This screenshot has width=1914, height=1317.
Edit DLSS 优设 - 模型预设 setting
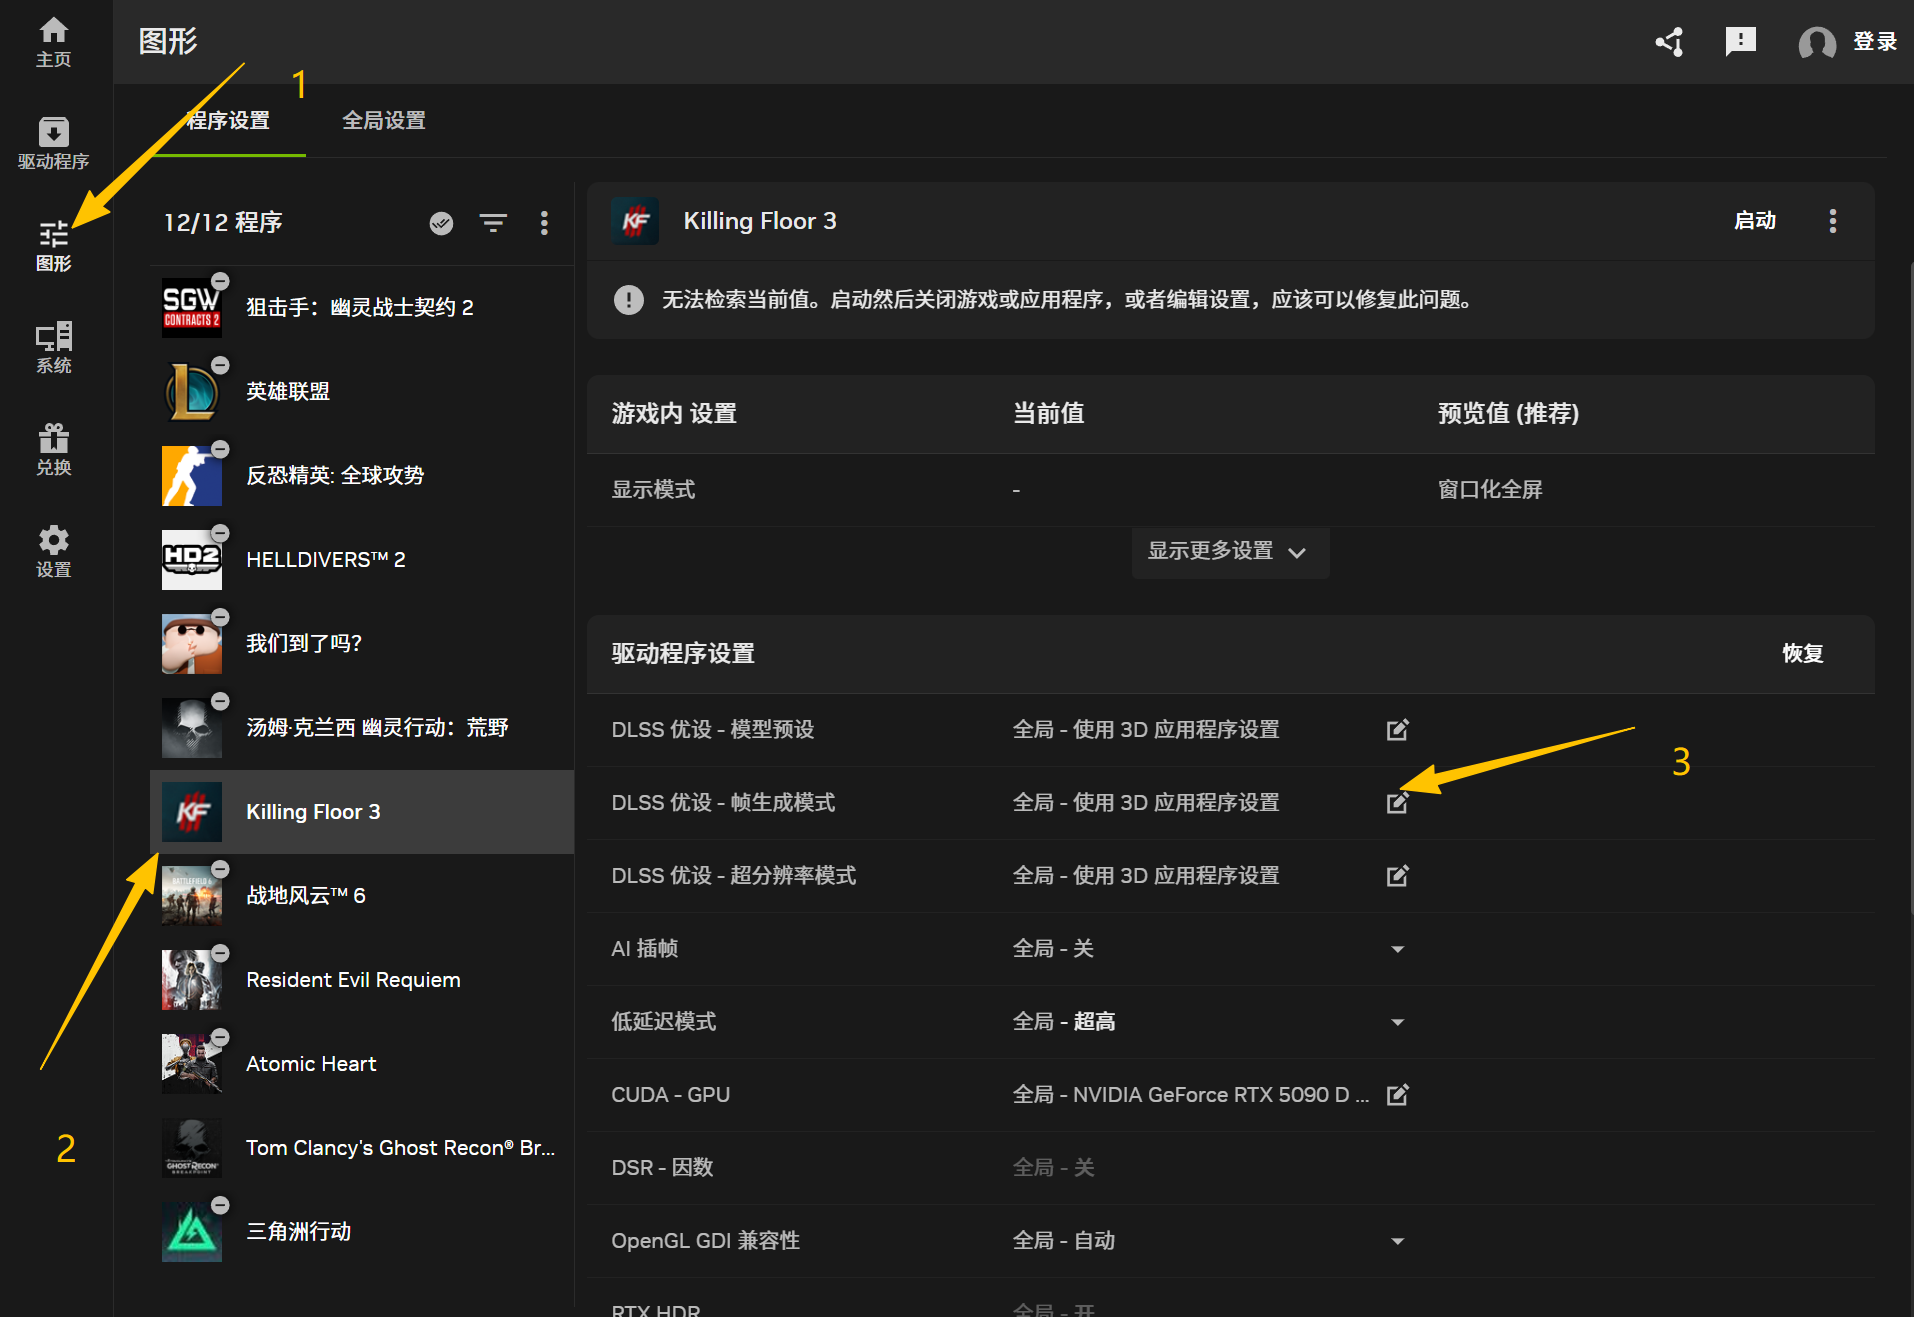pyautogui.click(x=1398, y=730)
